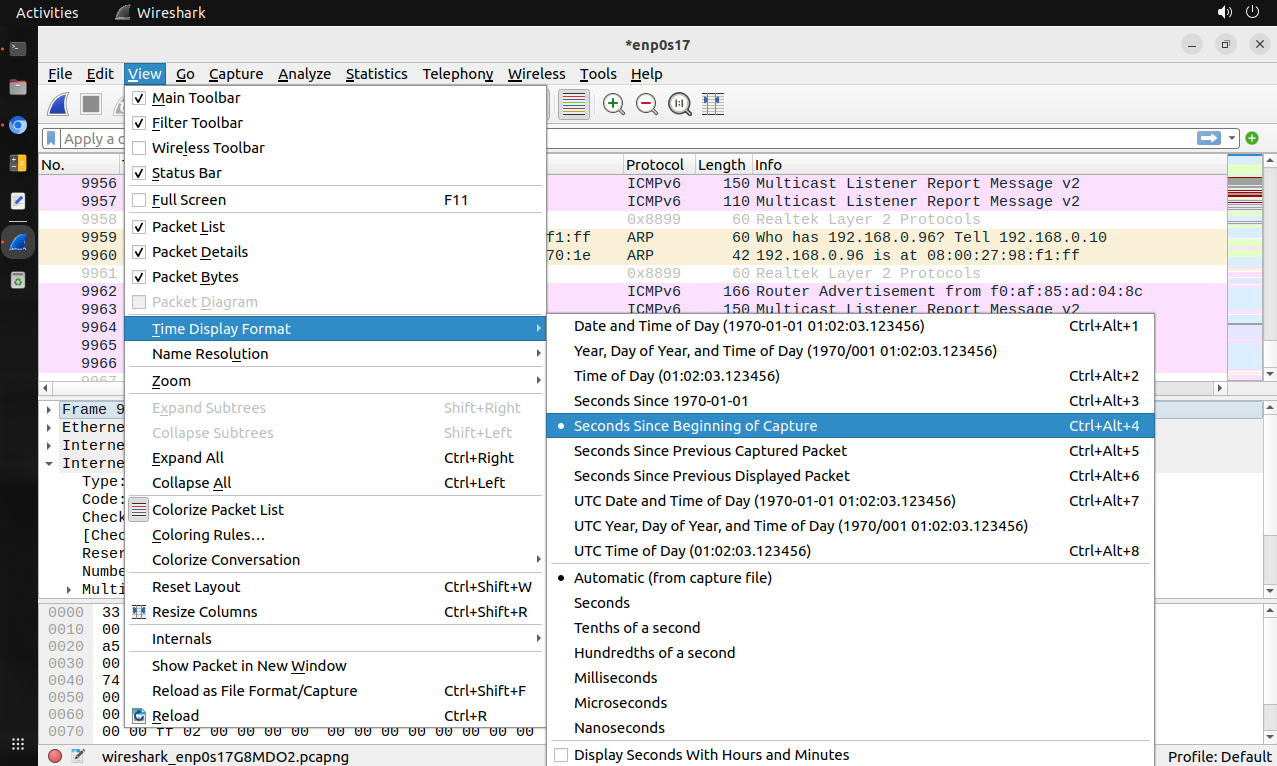1277x766 pixels.
Task: Reset zoom with the 1:1 magnifier icon
Action: pyautogui.click(x=680, y=104)
